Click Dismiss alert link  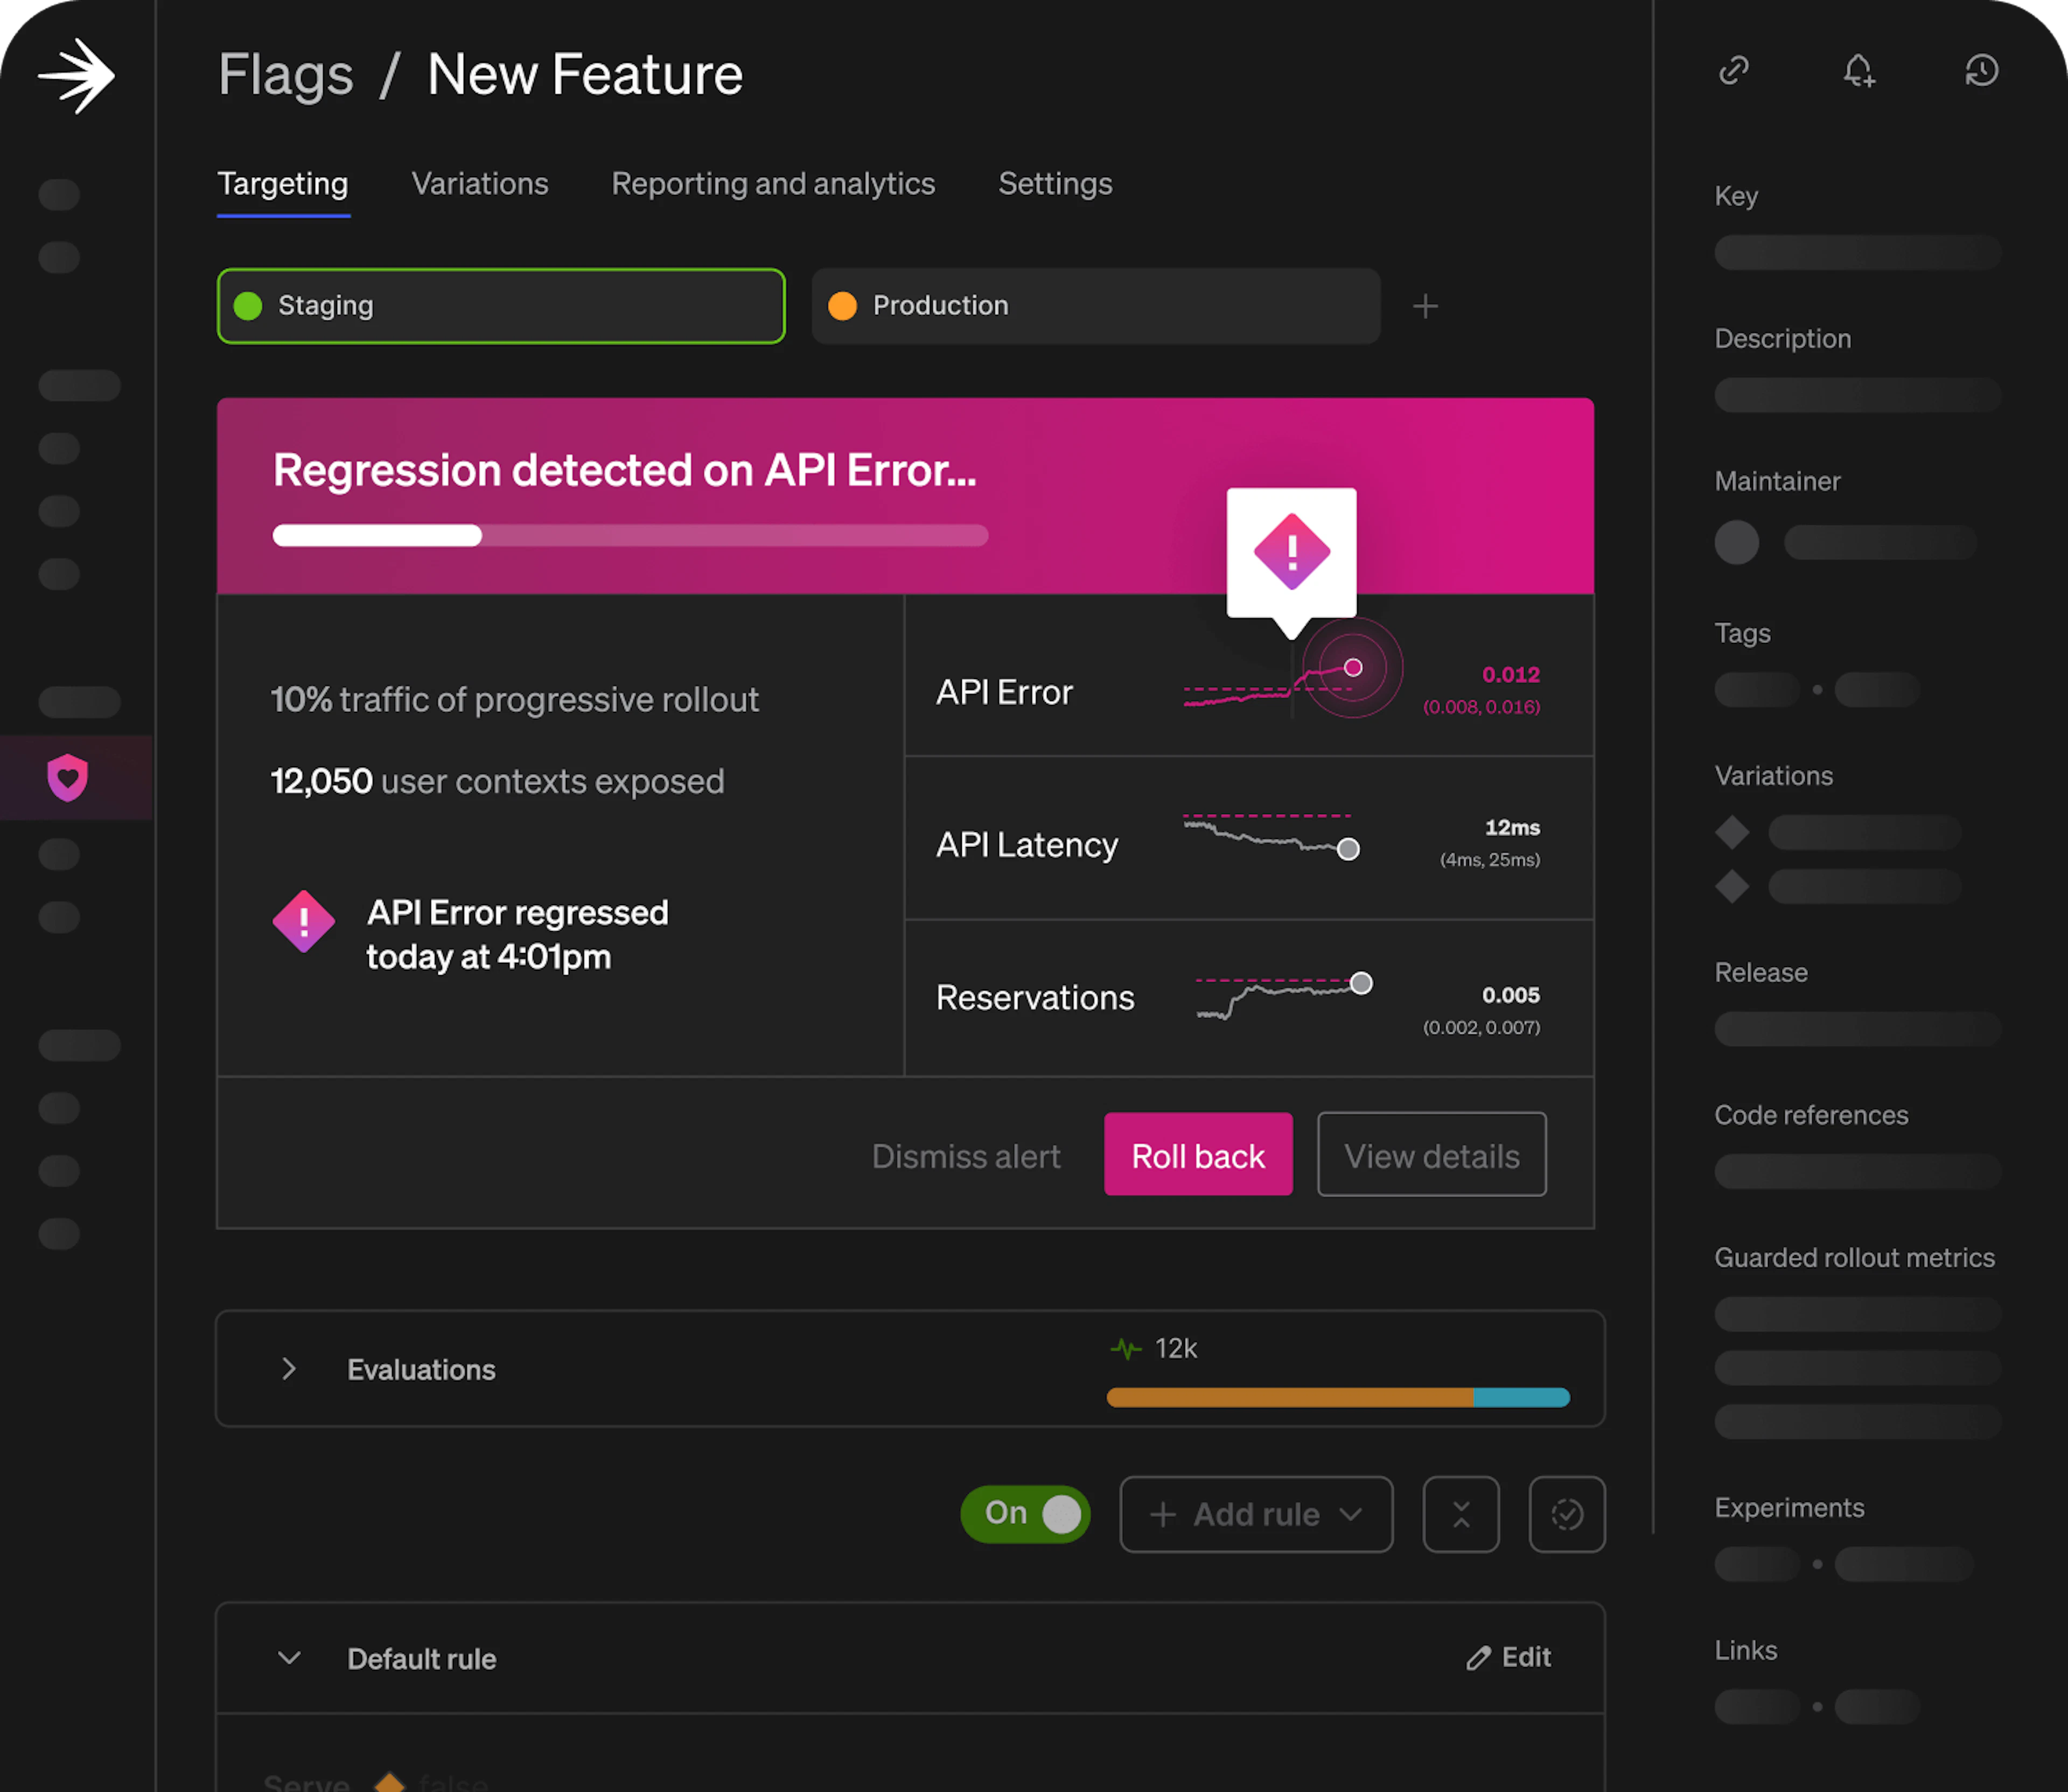pyautogui.click(x=965, y=1156)
